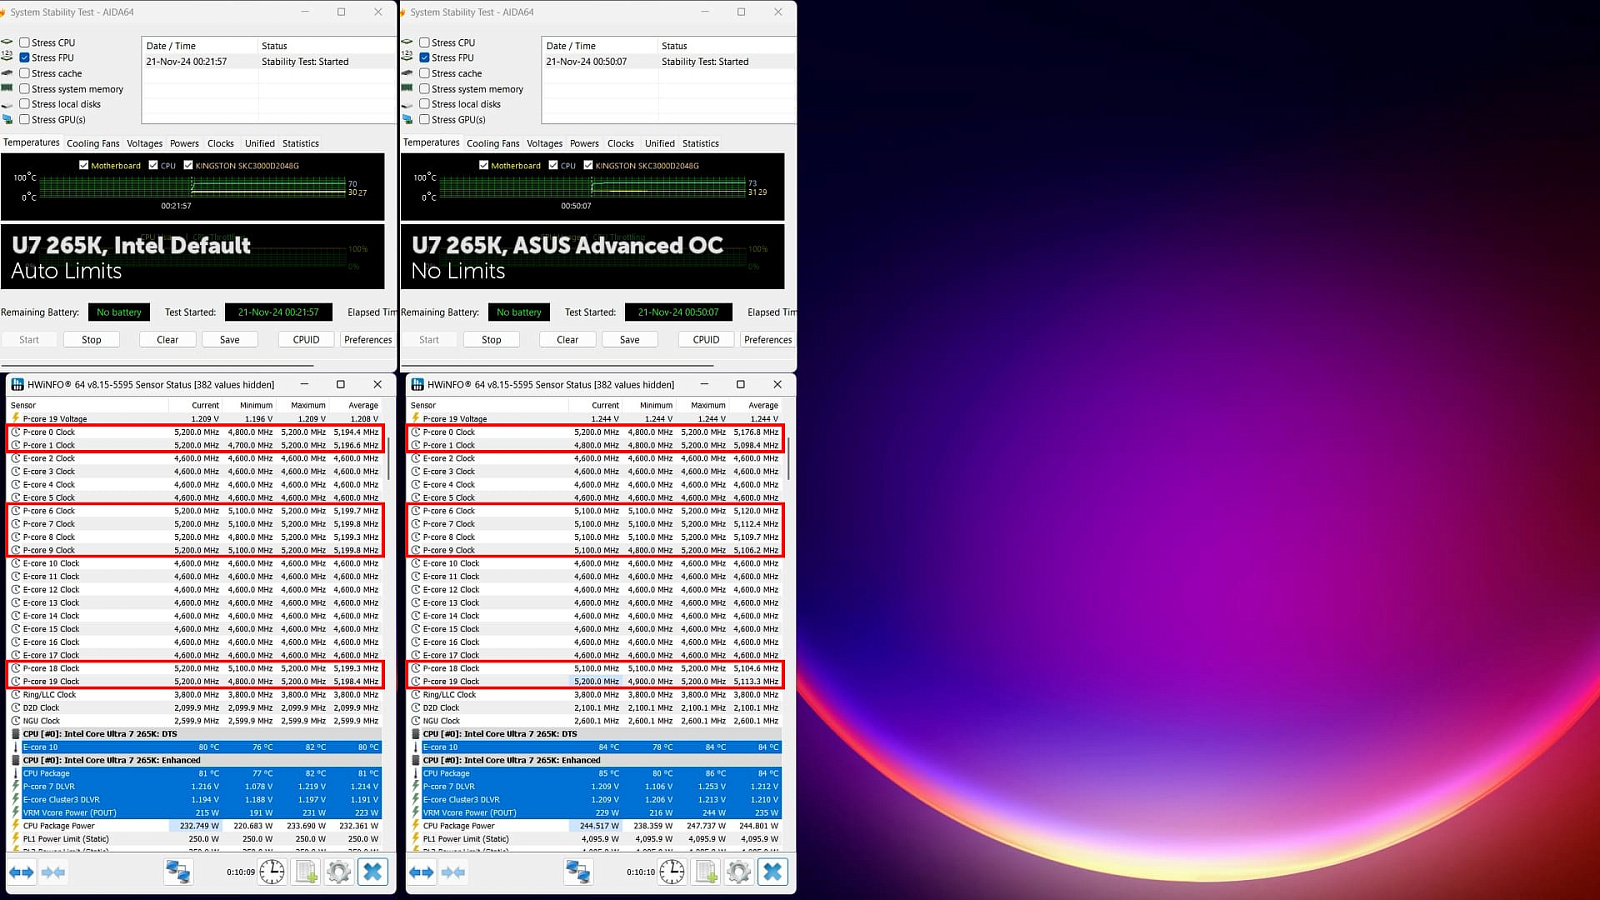The image size is (1600, 900).
Task: Click HWiNFO title bar icon in right sensor window
Action: click(417, 384)
